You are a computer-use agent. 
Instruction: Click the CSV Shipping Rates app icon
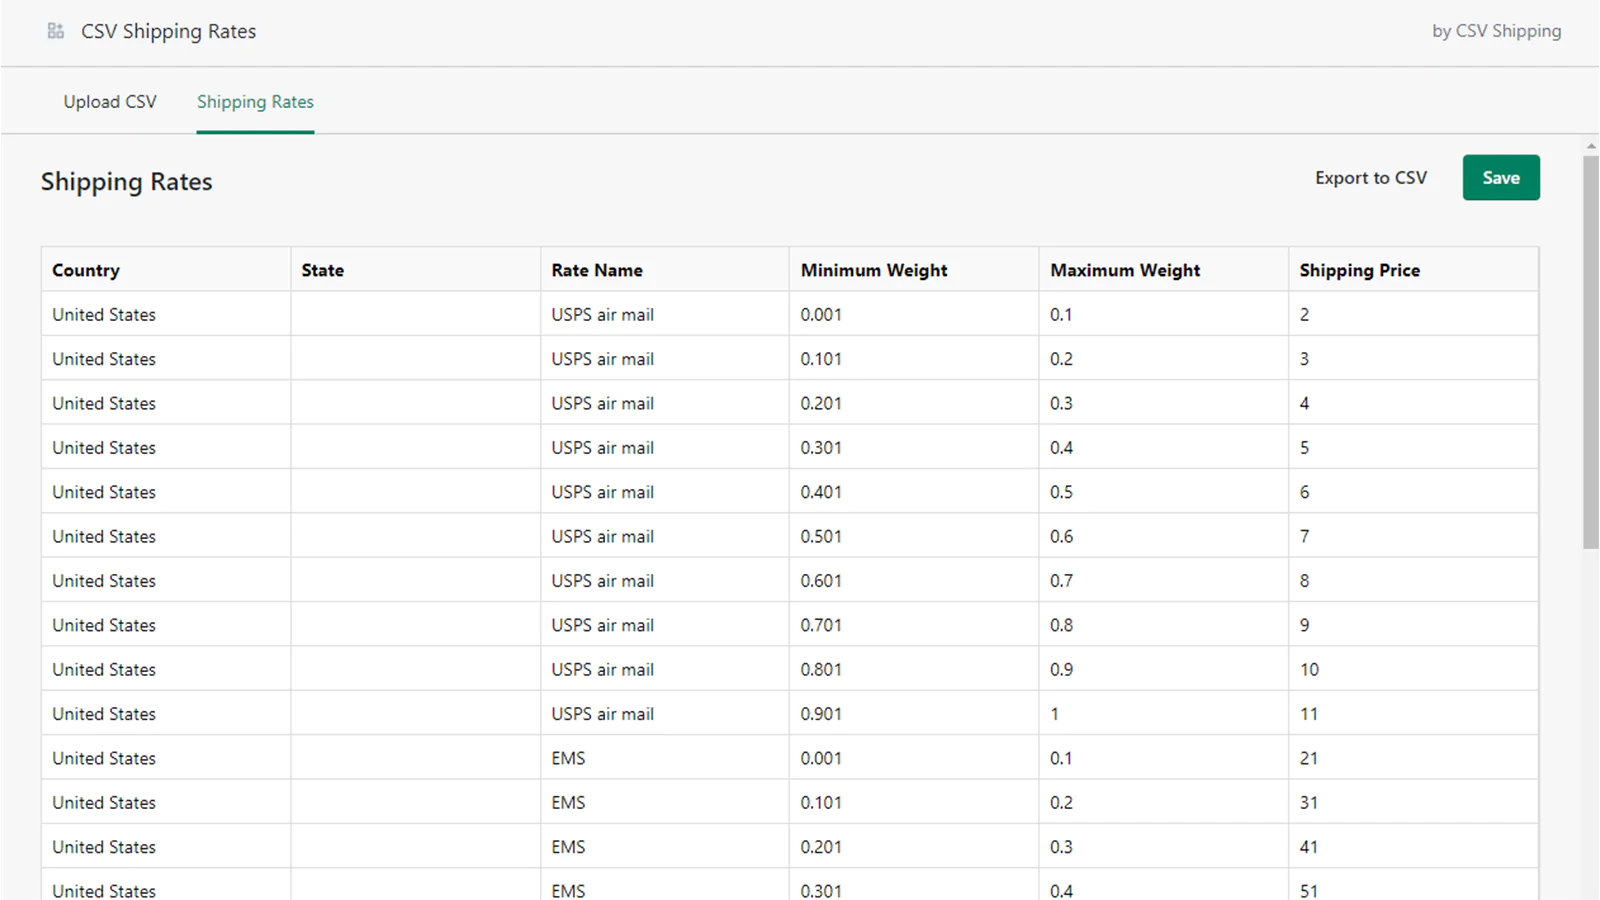tap(56, 31)
